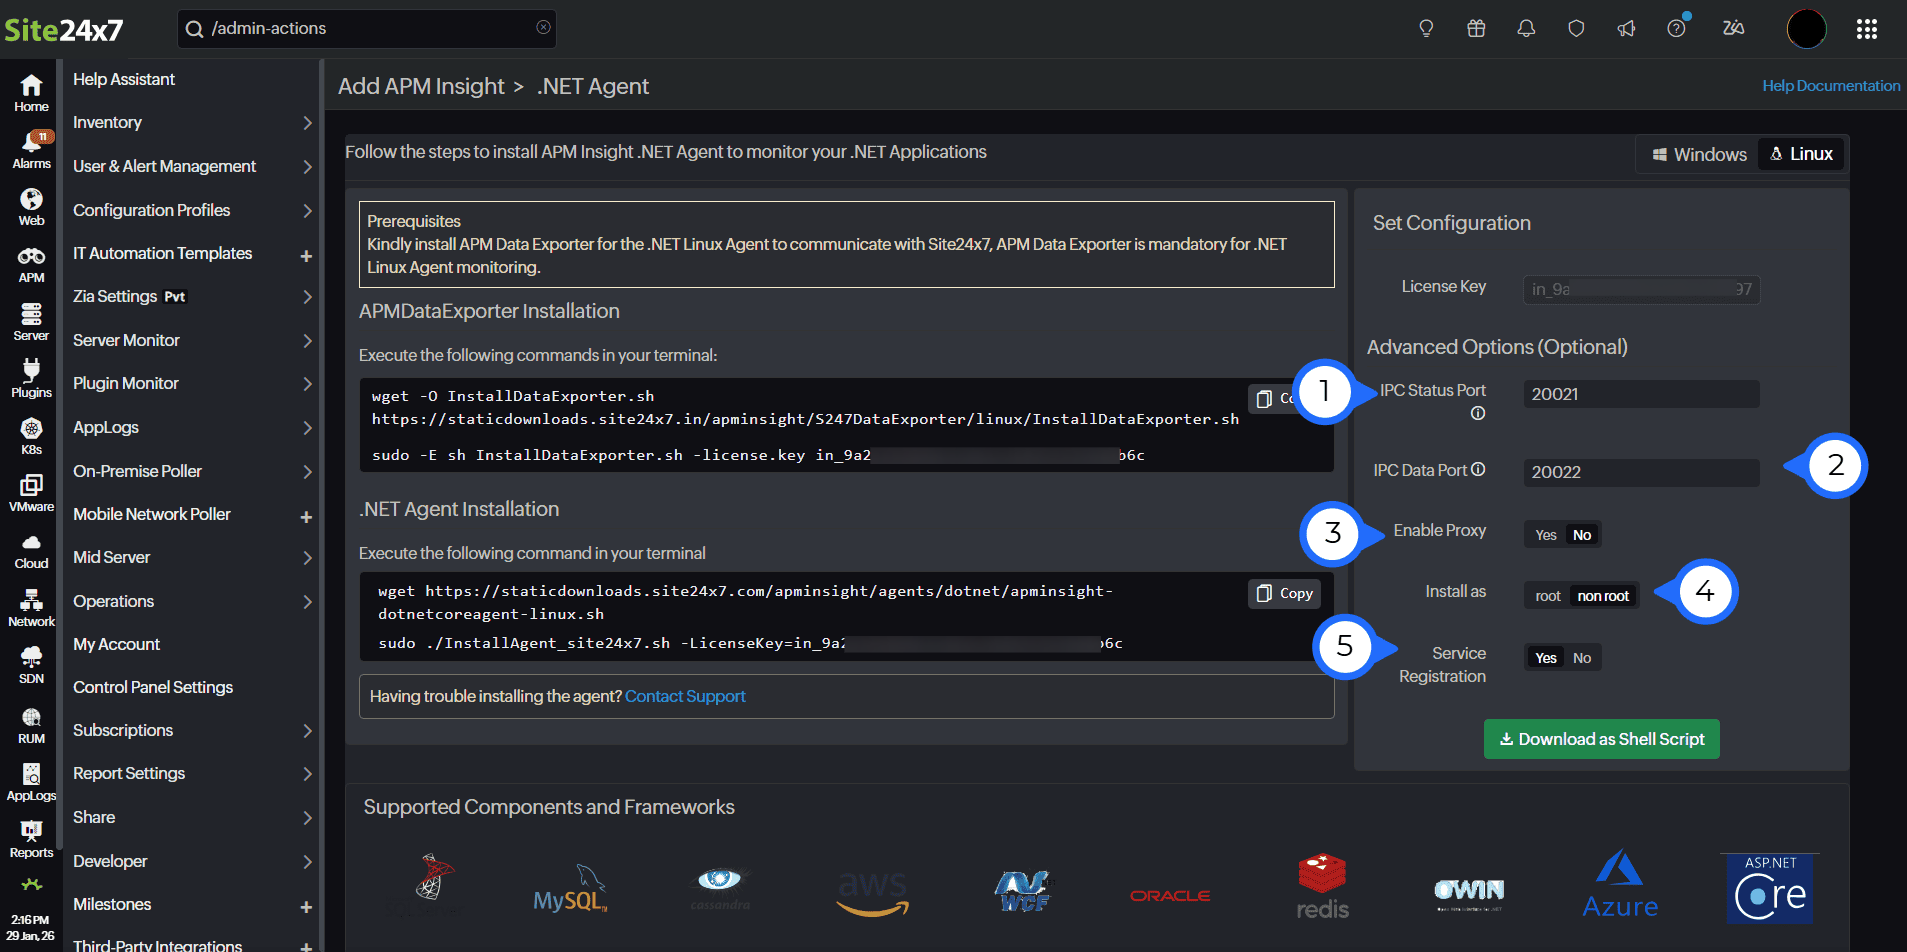
Task: Open the Contact Support link
Action: [x=685, y=696]
